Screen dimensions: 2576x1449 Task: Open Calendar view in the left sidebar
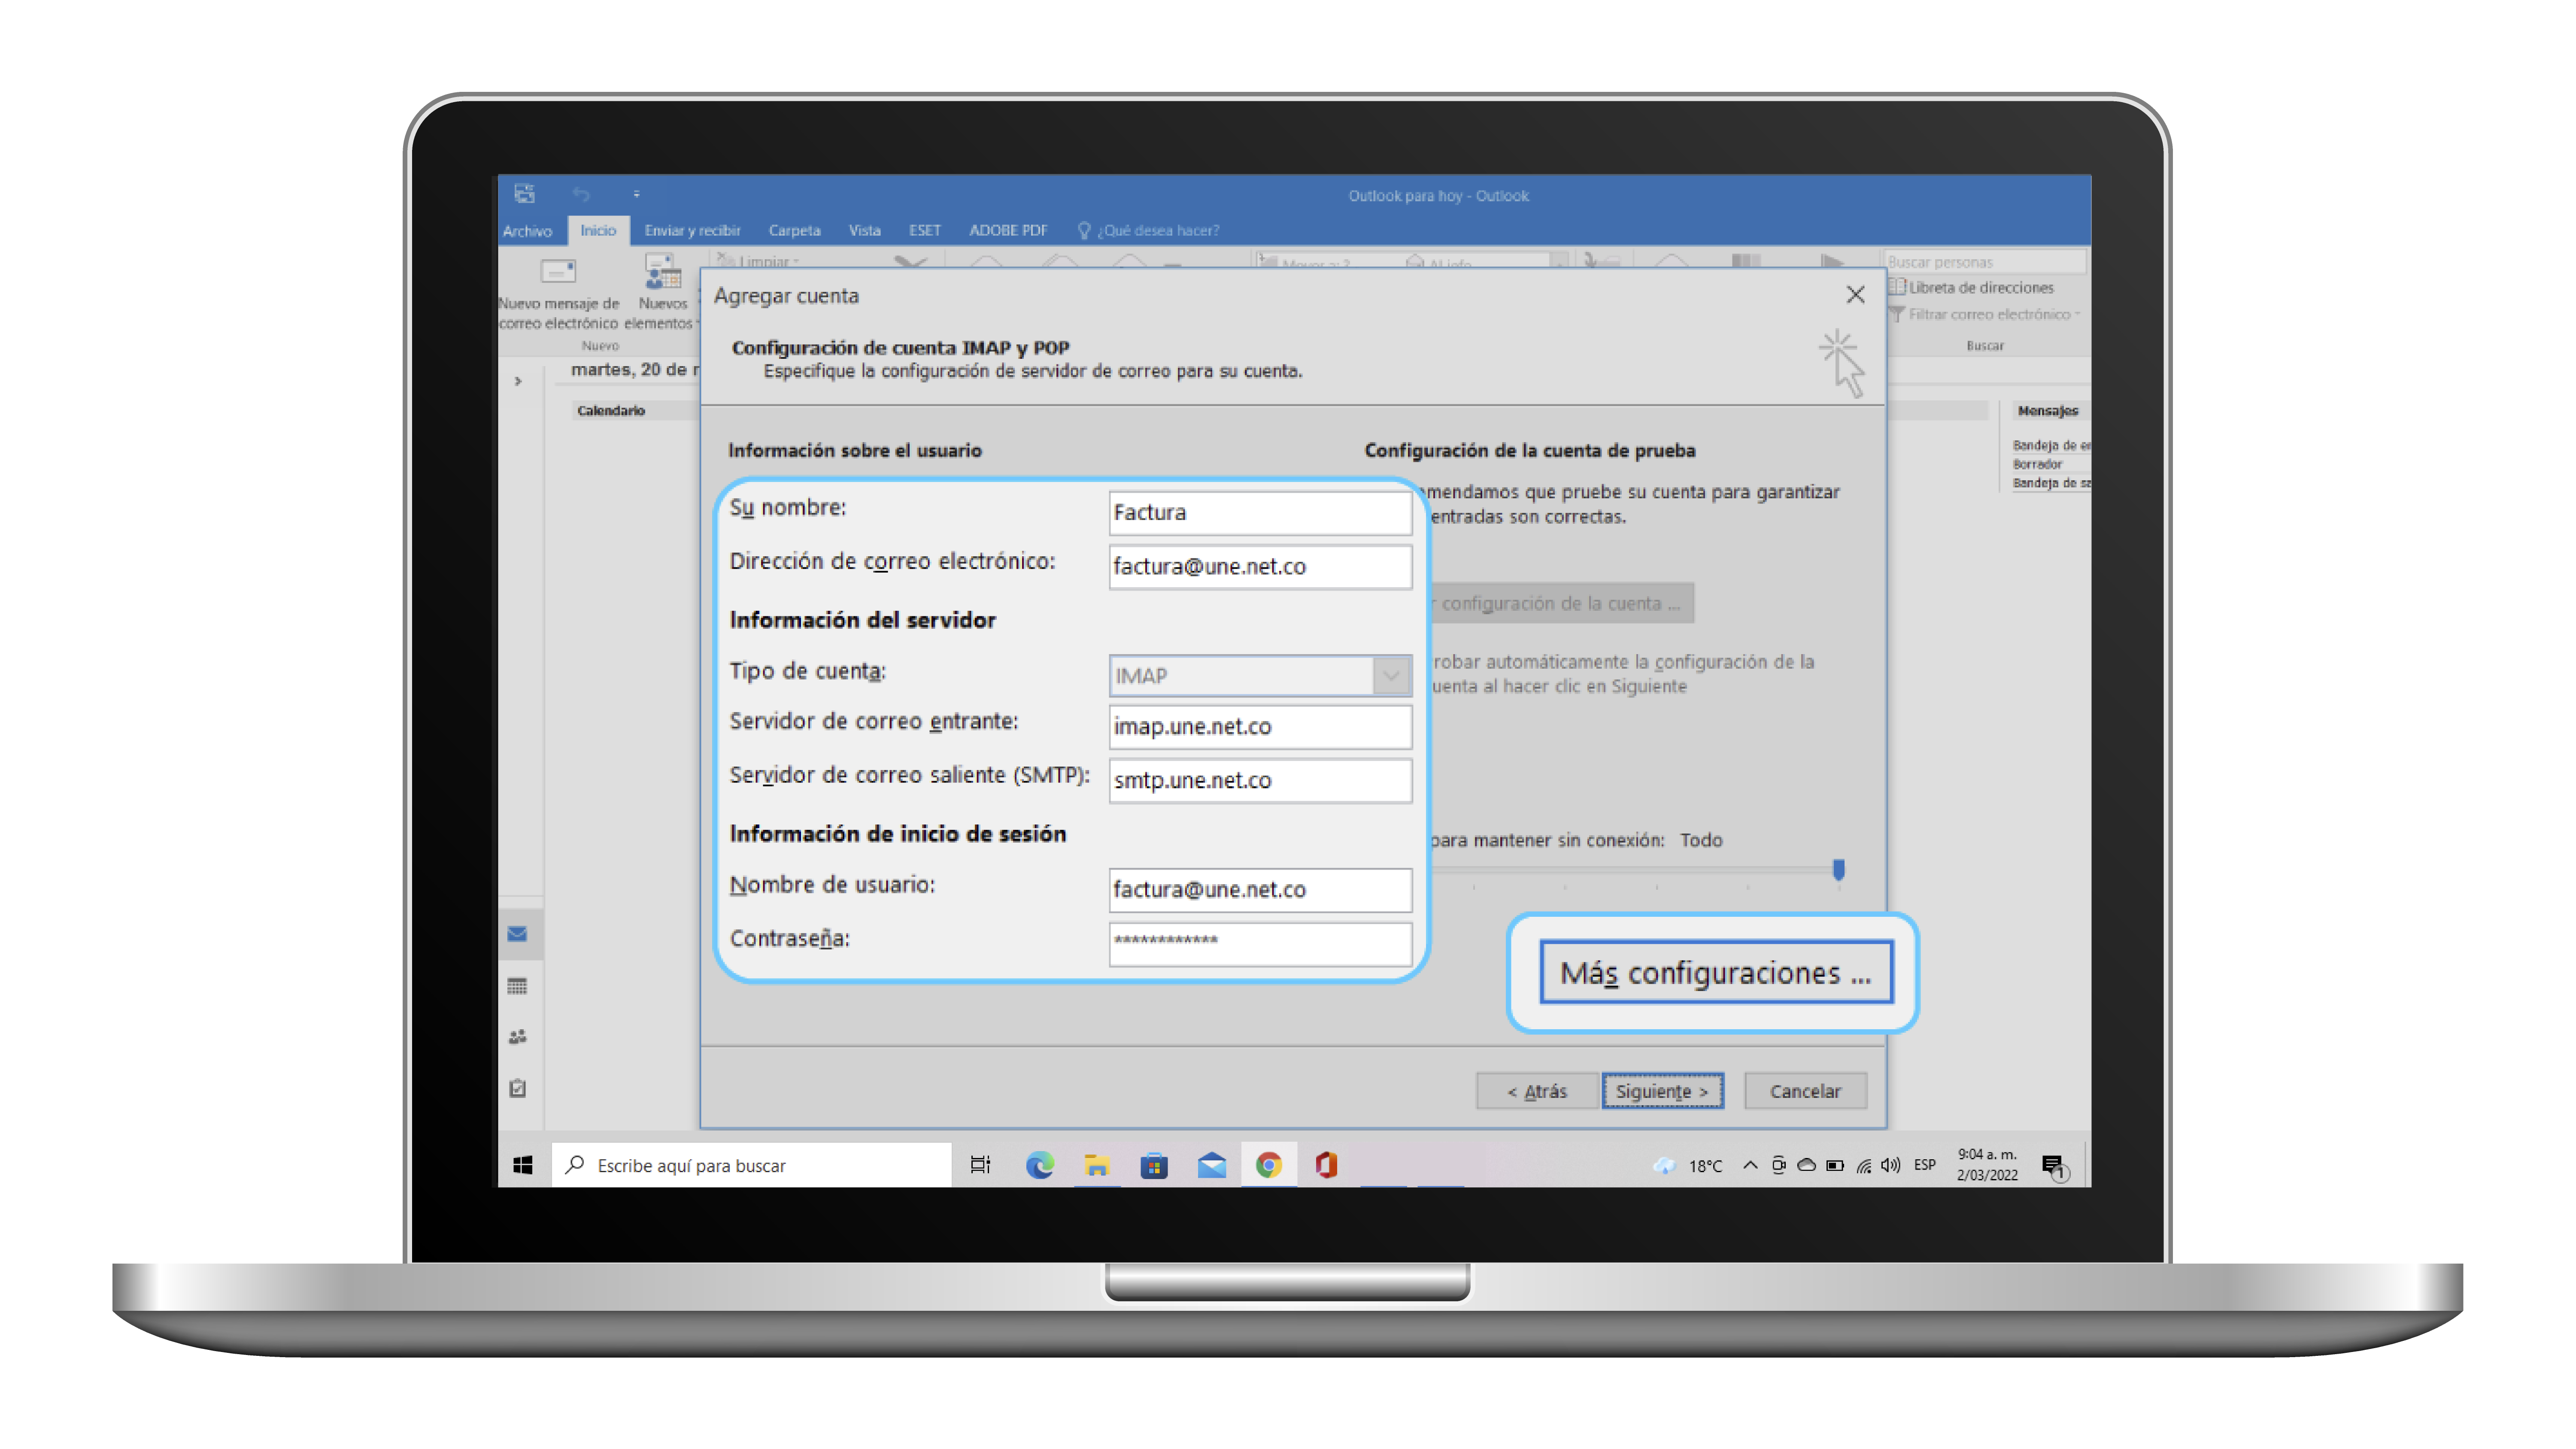pyautogui.click(x=517, y=986)
